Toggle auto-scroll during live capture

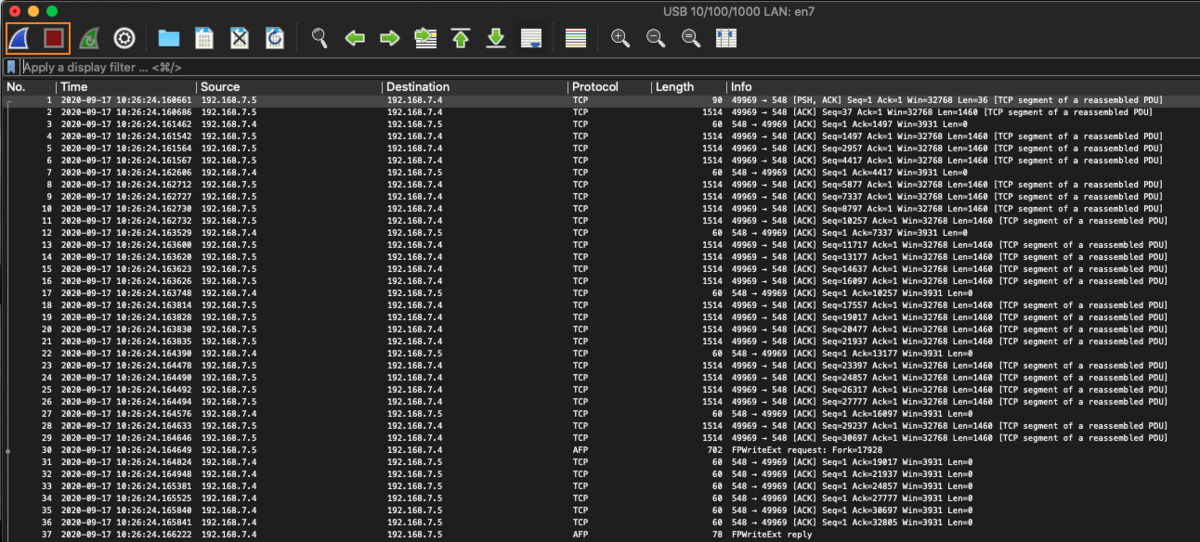point(532,38)
